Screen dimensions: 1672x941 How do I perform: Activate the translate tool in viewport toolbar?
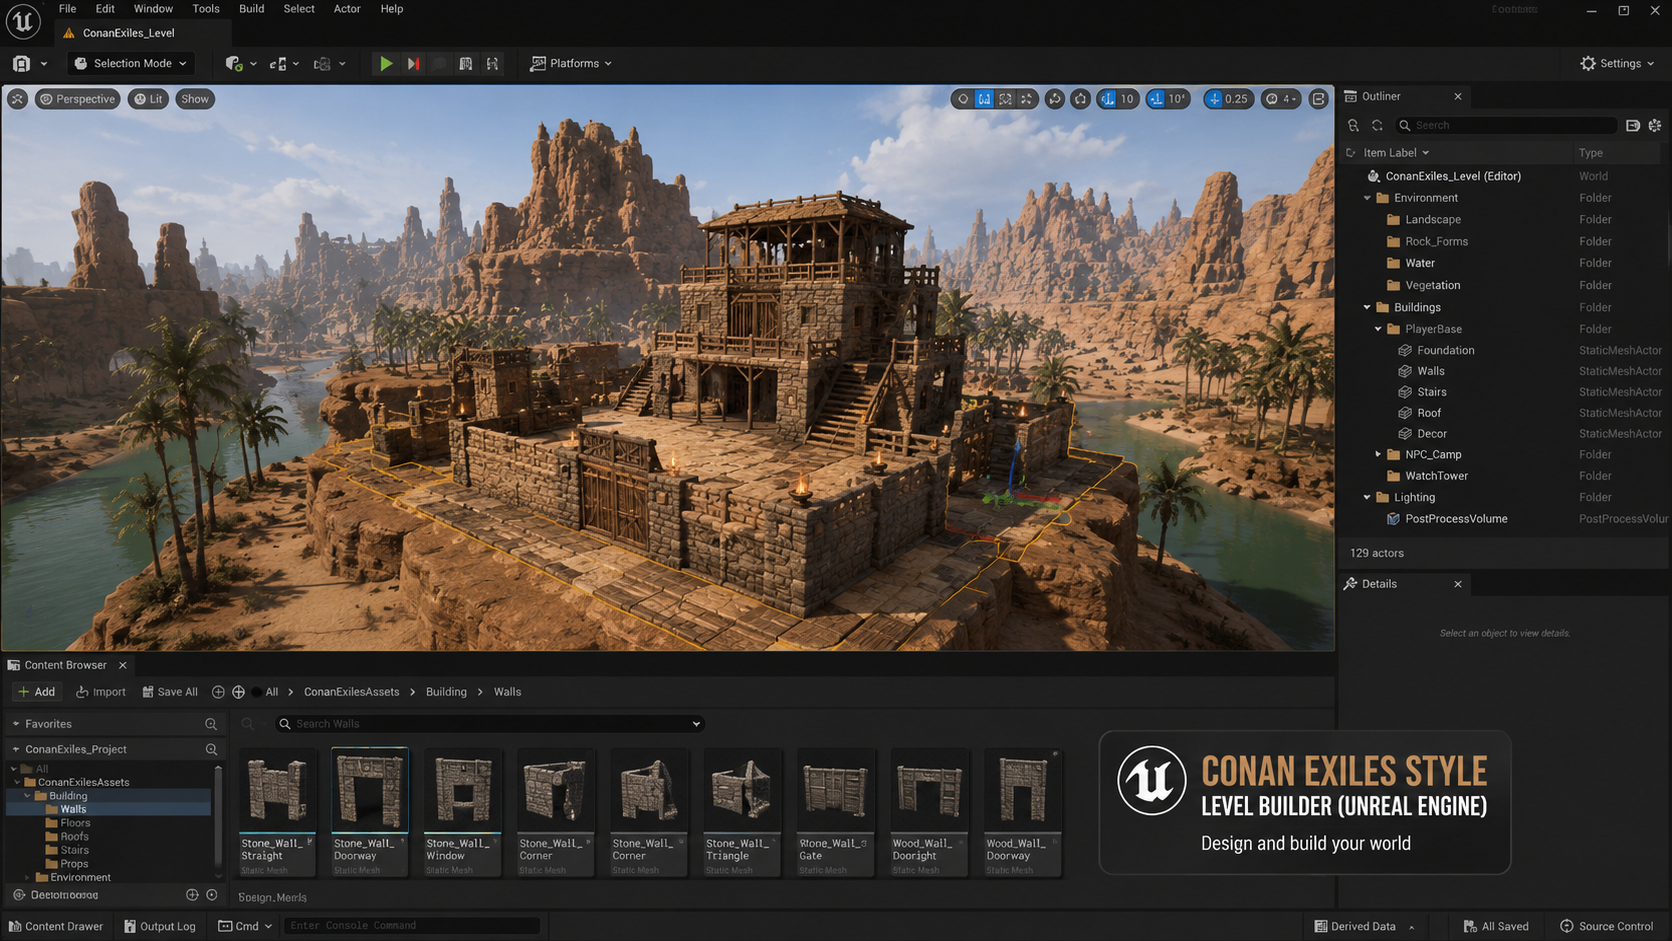984,99
